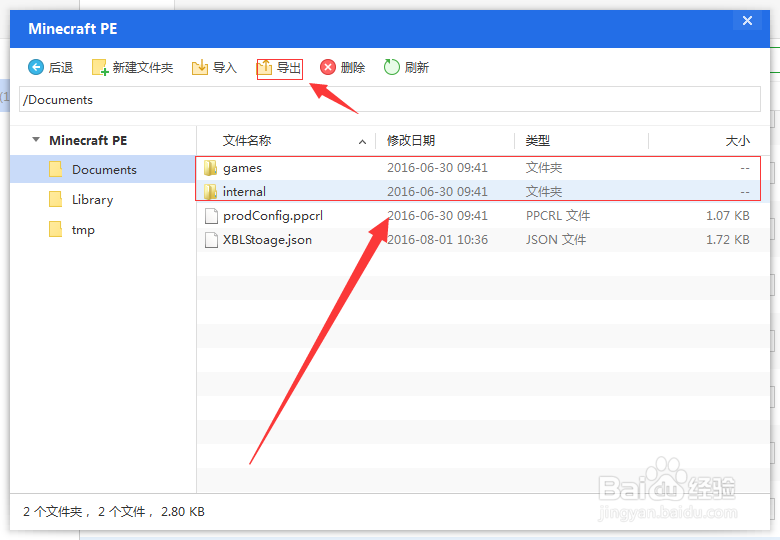Click the 后退 button label
The image size is (780, 540).
(61, 68)
